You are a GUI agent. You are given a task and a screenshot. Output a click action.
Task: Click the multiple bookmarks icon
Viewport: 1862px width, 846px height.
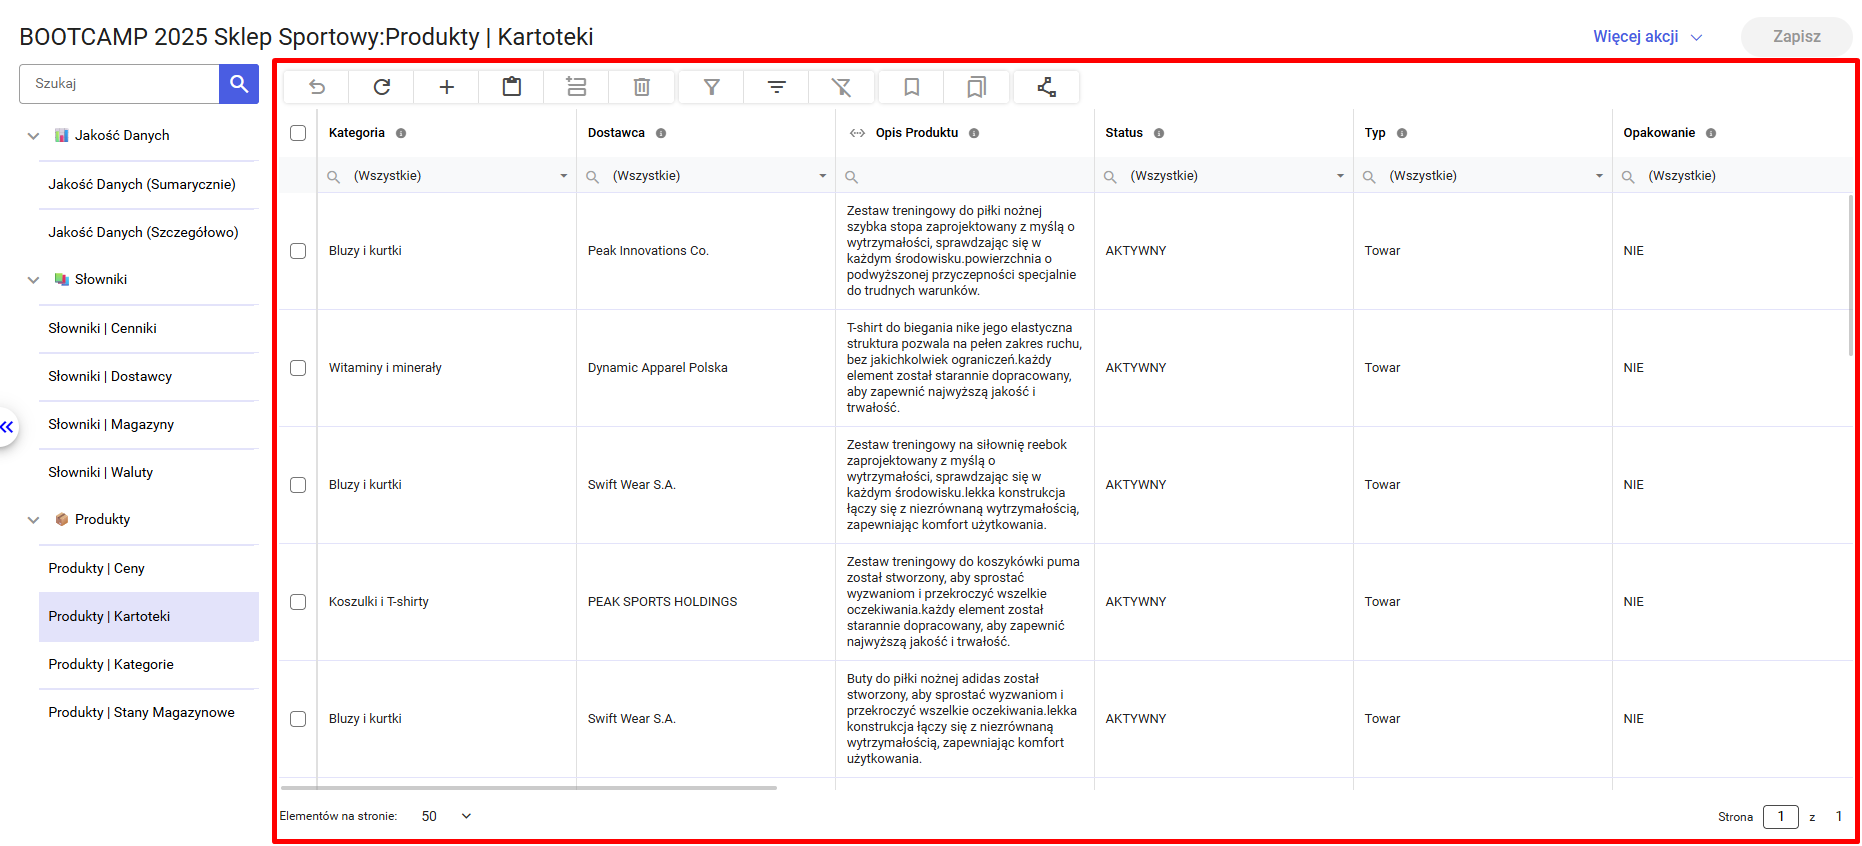[977, 87]
